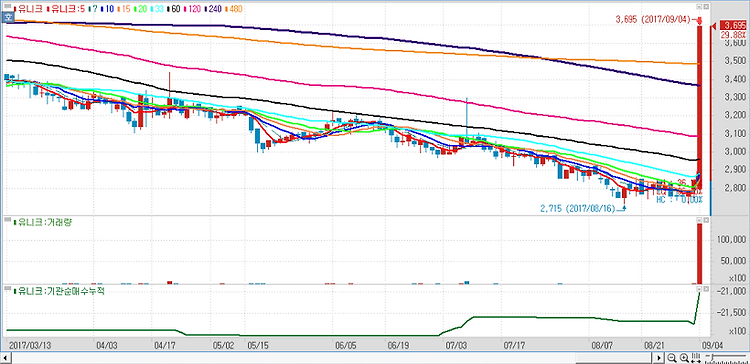The width and height of the screenshot is (750, 364).
Task: Click the 06/05 date axis label
Action: click(346, 344)
